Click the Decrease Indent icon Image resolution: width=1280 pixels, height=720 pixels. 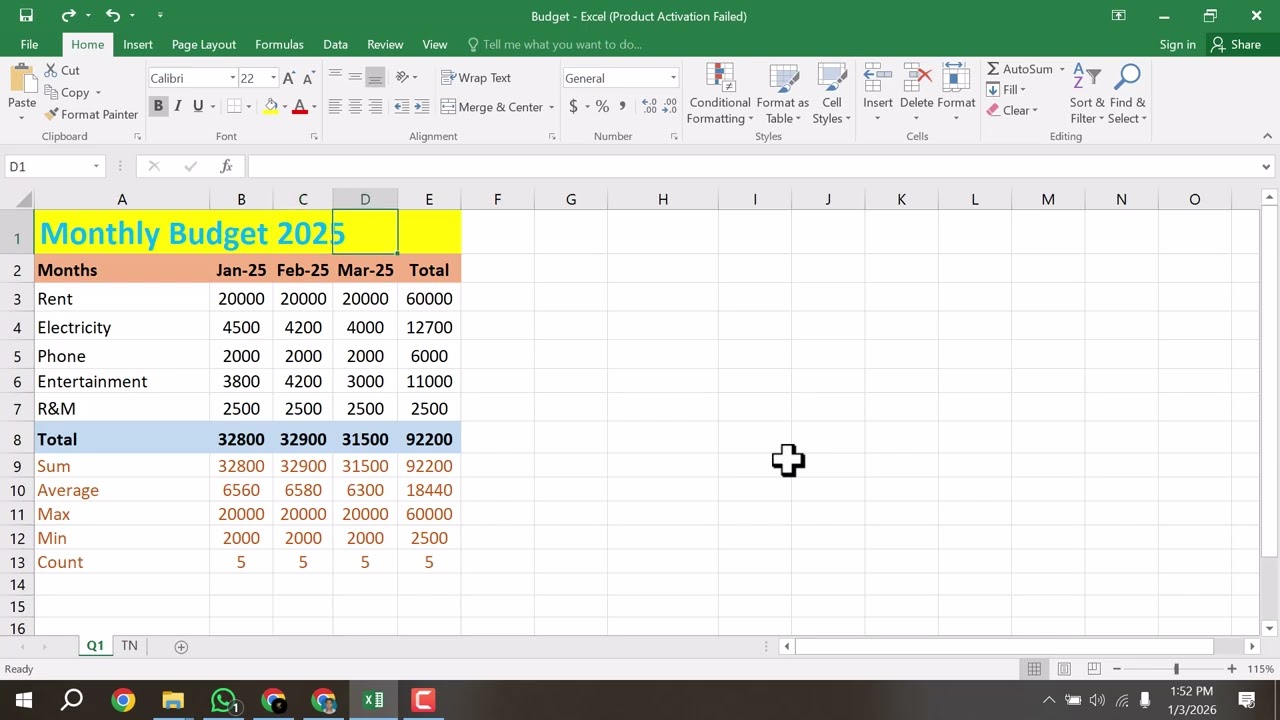pos(402,107)
